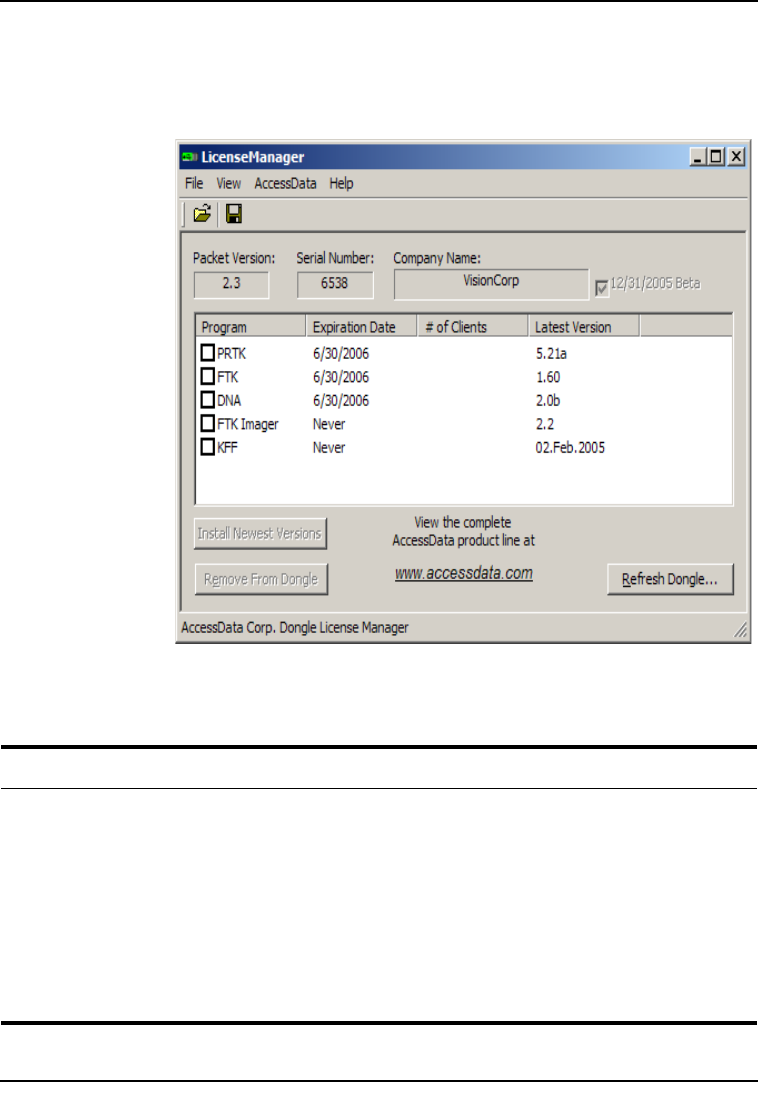Open the AccessData menu
Screen dimensions: 758x1117
pyautogui.click(x=285, y=184)
